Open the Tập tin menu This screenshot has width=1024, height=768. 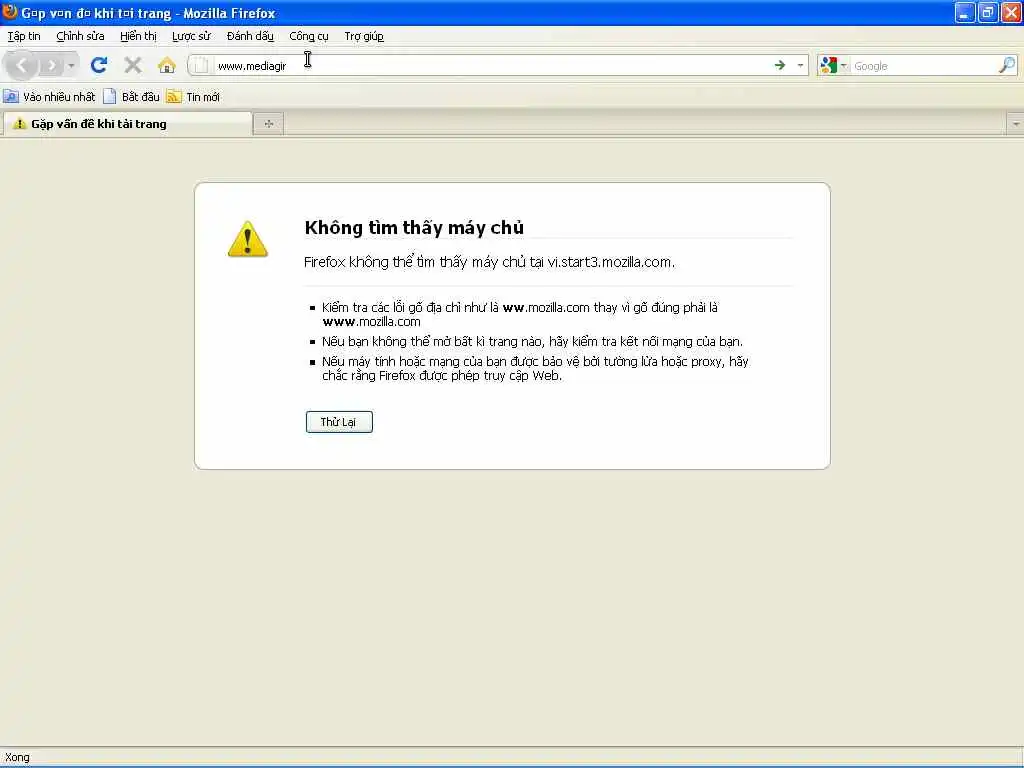[24, 36]
